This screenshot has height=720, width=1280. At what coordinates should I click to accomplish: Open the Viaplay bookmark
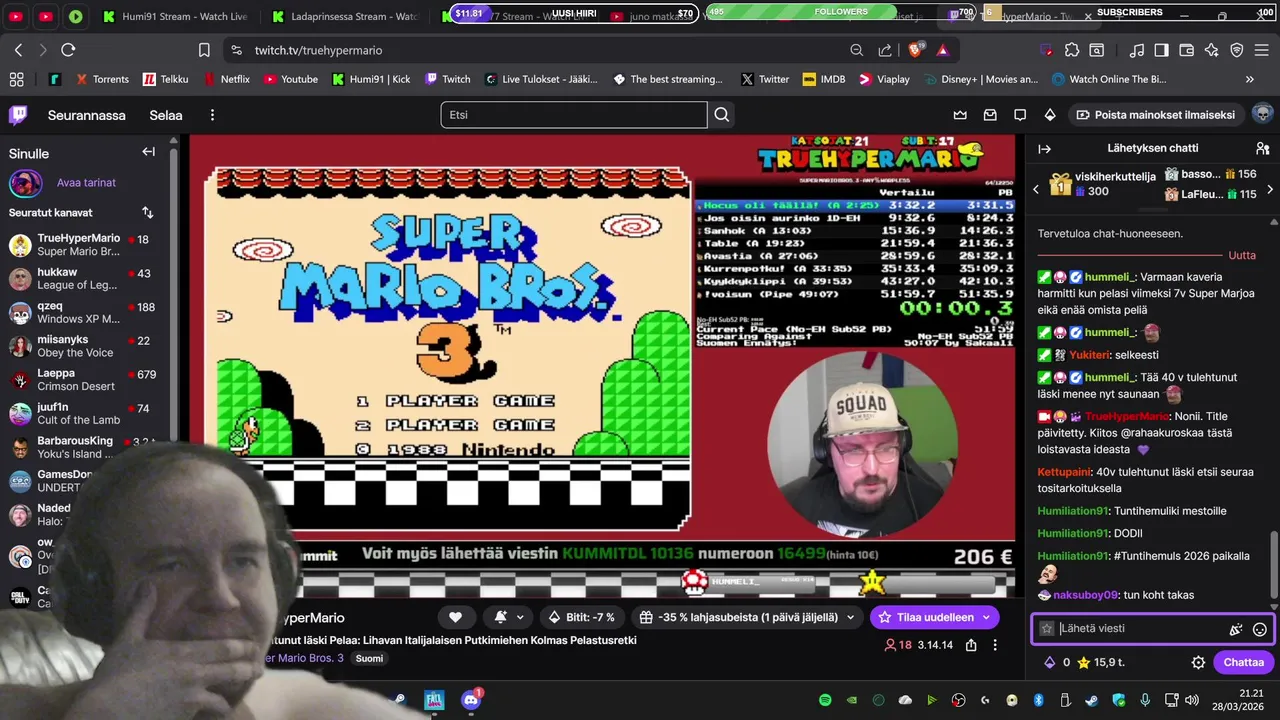pyautogui.click(x=884, y=79)
